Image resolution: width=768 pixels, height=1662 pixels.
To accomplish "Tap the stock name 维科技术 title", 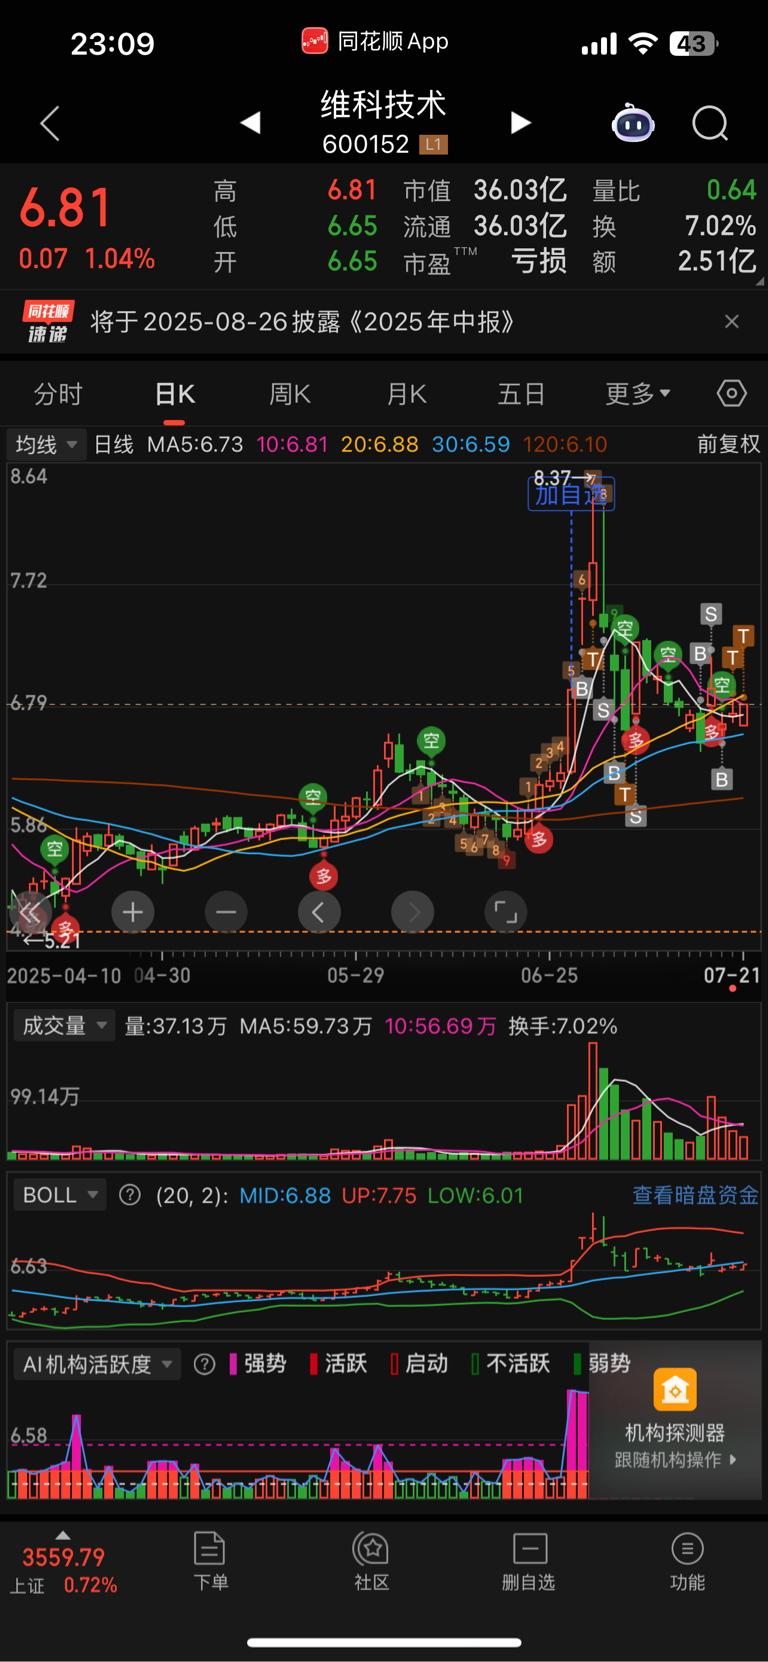I will click(383, 105).
